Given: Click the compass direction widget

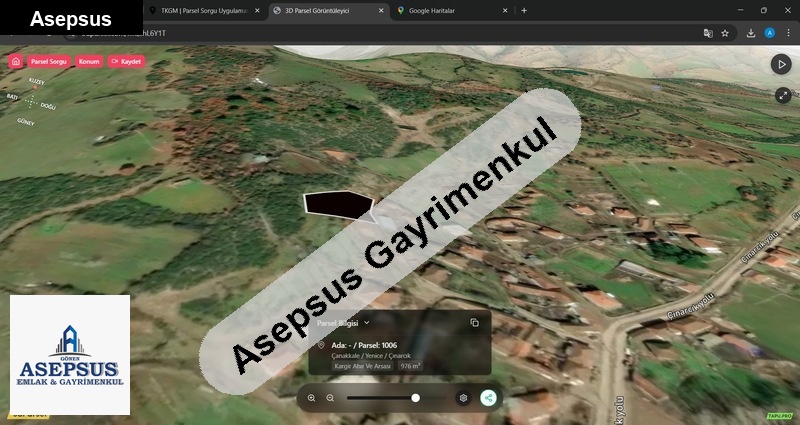Looking at the screenshot, I should (x=32, y=101).
